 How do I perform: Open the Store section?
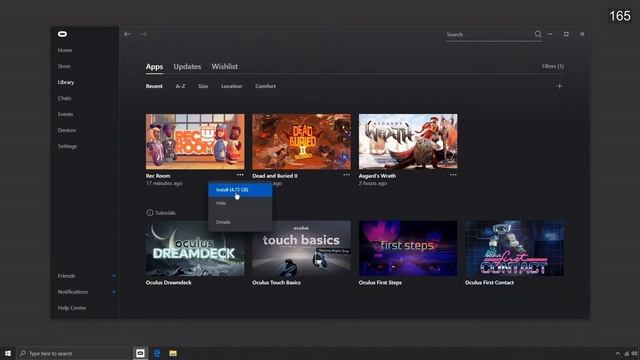click(64, 66)
